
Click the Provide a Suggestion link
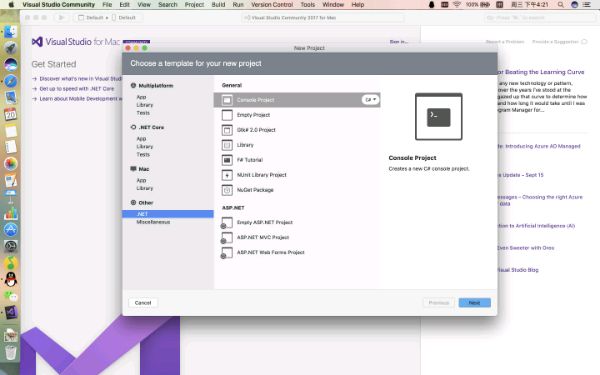click(555, 41)
